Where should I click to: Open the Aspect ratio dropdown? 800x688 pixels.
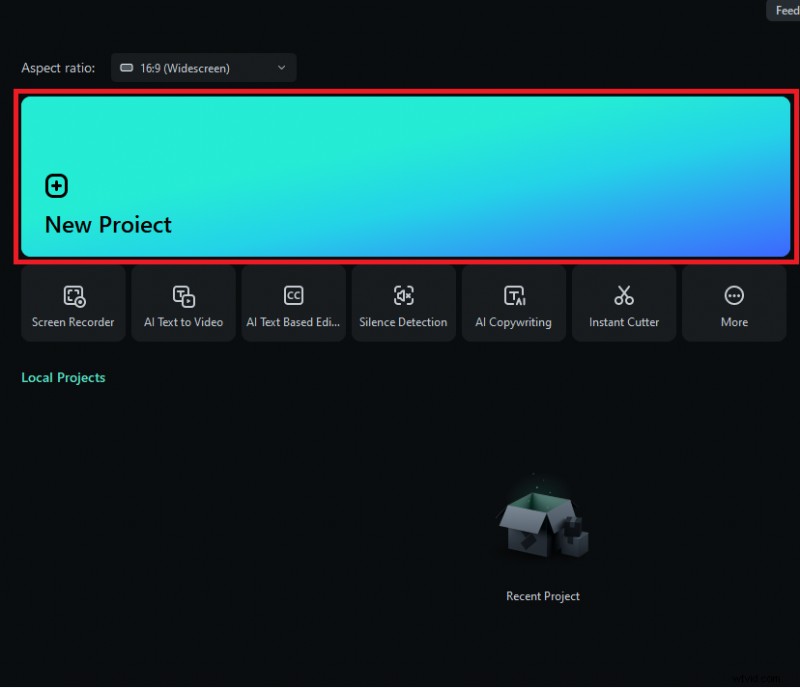click(x=203, y=68)
